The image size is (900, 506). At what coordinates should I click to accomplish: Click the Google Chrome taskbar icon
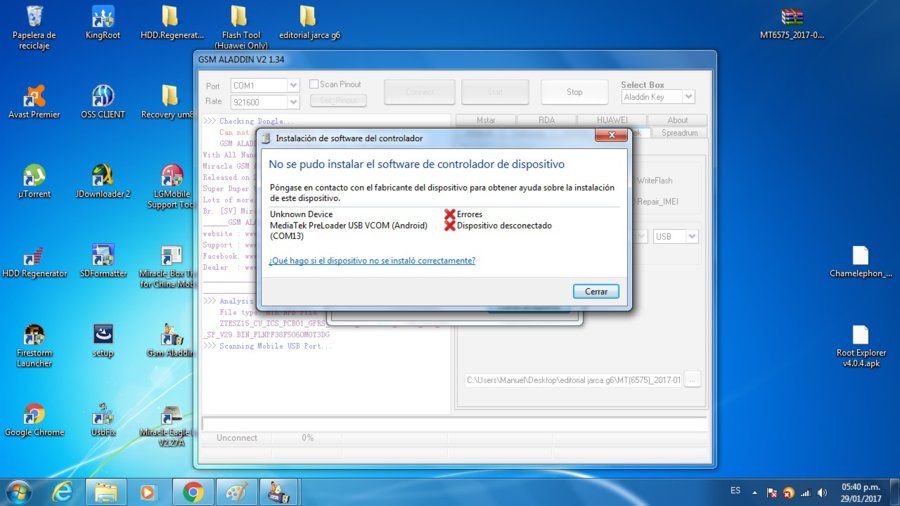pos(193,492)
